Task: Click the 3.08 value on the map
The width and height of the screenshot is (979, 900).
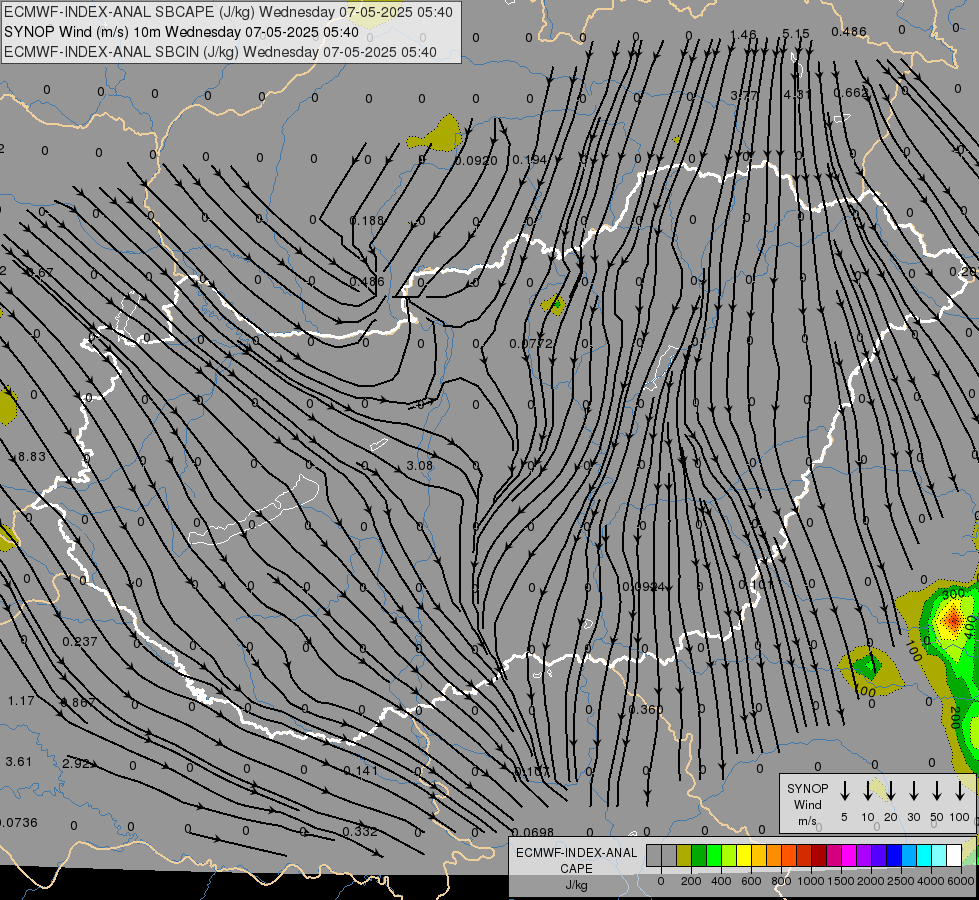Action: point(420,465)
